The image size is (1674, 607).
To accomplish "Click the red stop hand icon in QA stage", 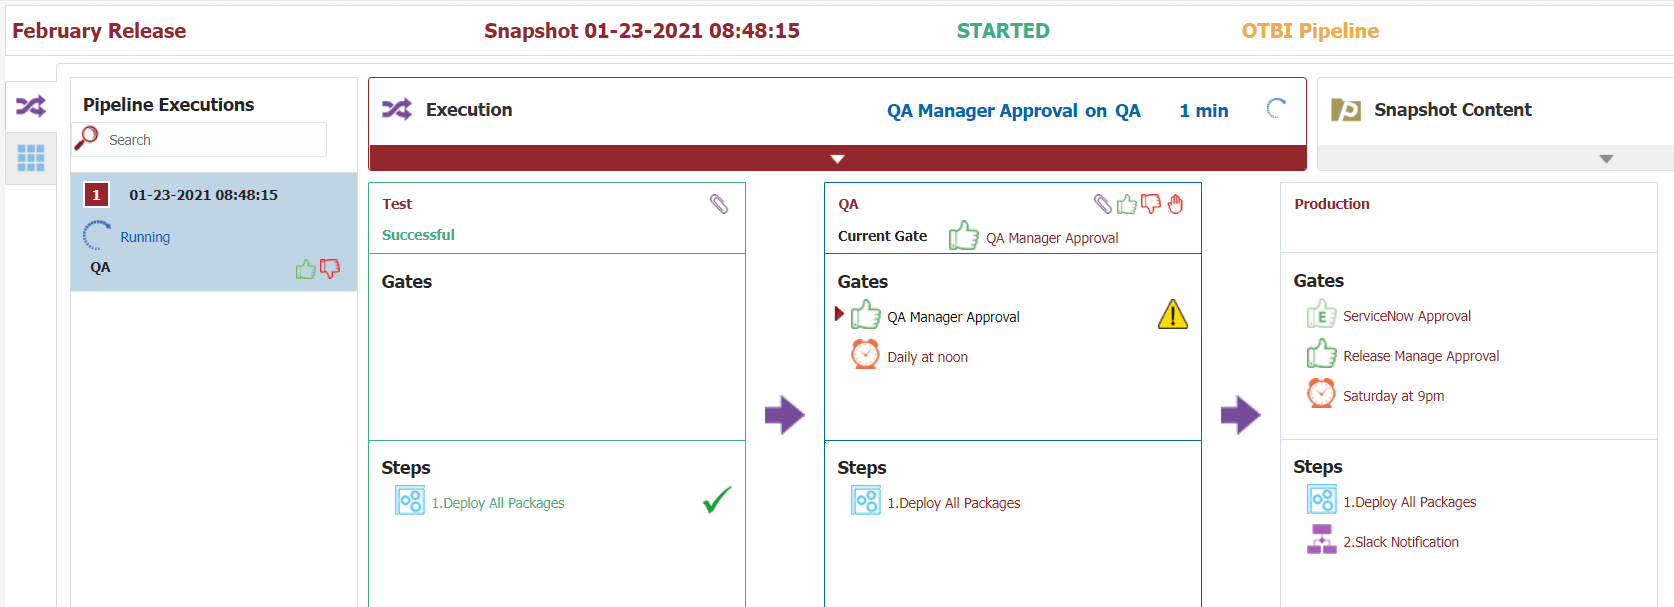I will tap(1176, 204).
